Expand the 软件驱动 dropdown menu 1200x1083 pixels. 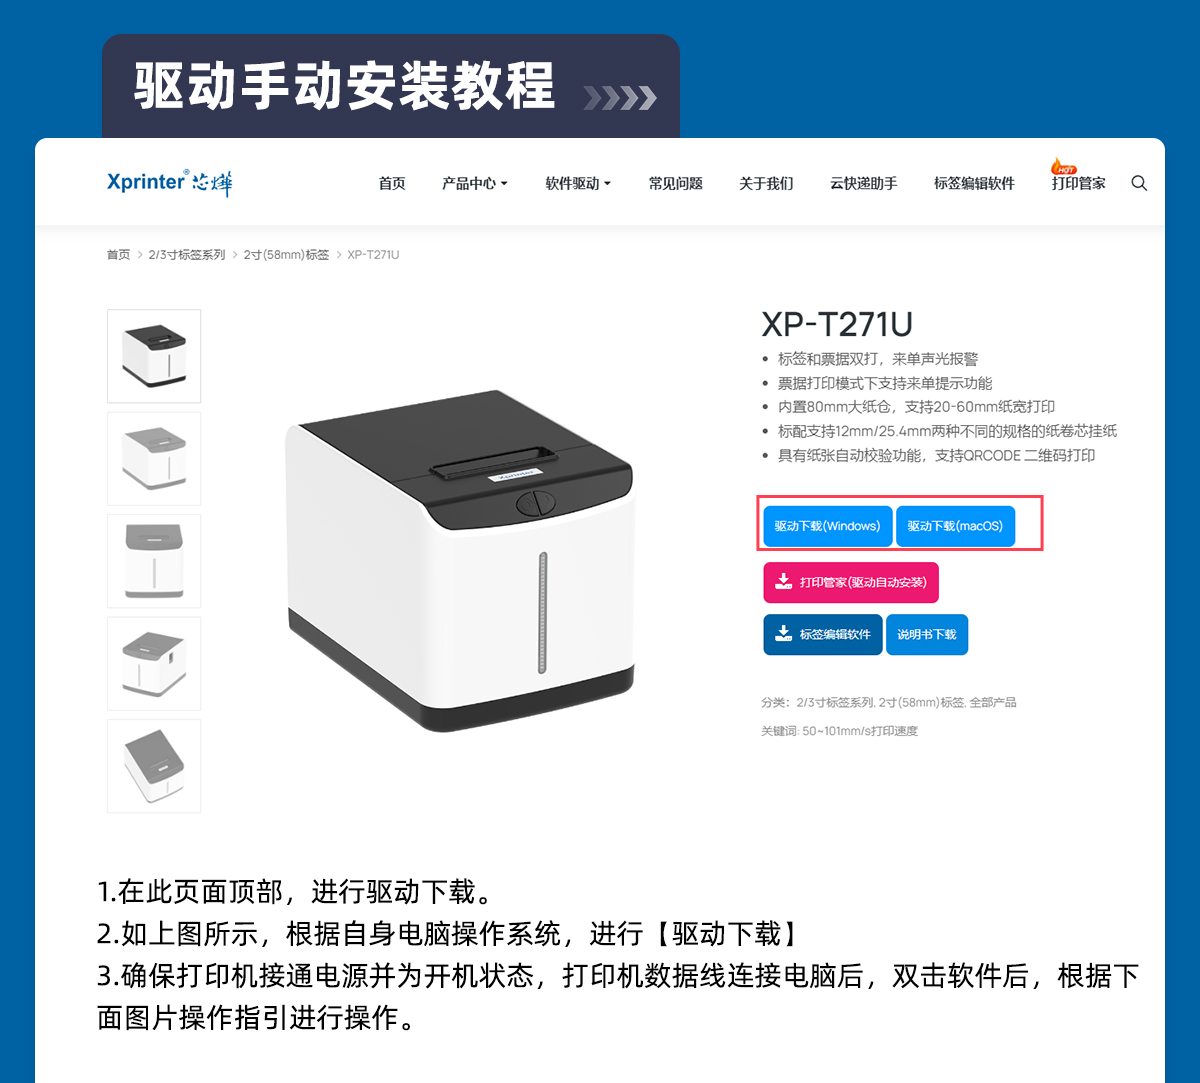[578, 183]
